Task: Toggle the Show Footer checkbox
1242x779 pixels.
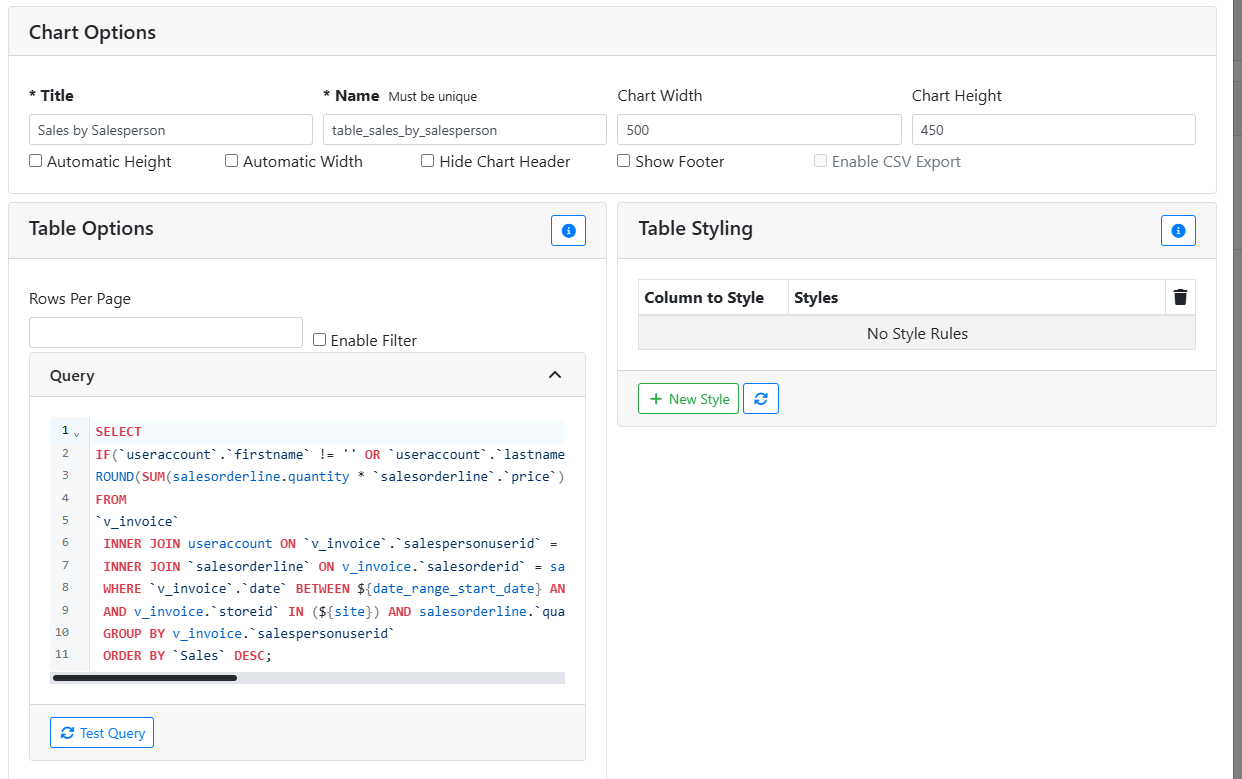Action: point(624,161)
